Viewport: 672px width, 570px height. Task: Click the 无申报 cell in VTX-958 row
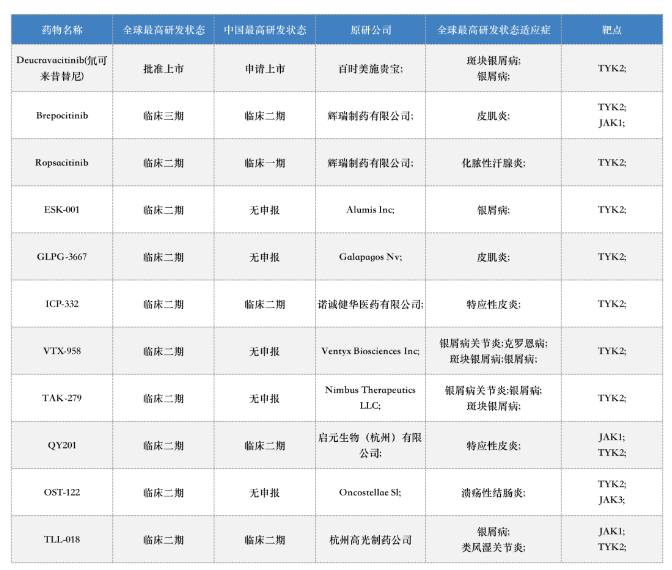(x=265, y=351)
